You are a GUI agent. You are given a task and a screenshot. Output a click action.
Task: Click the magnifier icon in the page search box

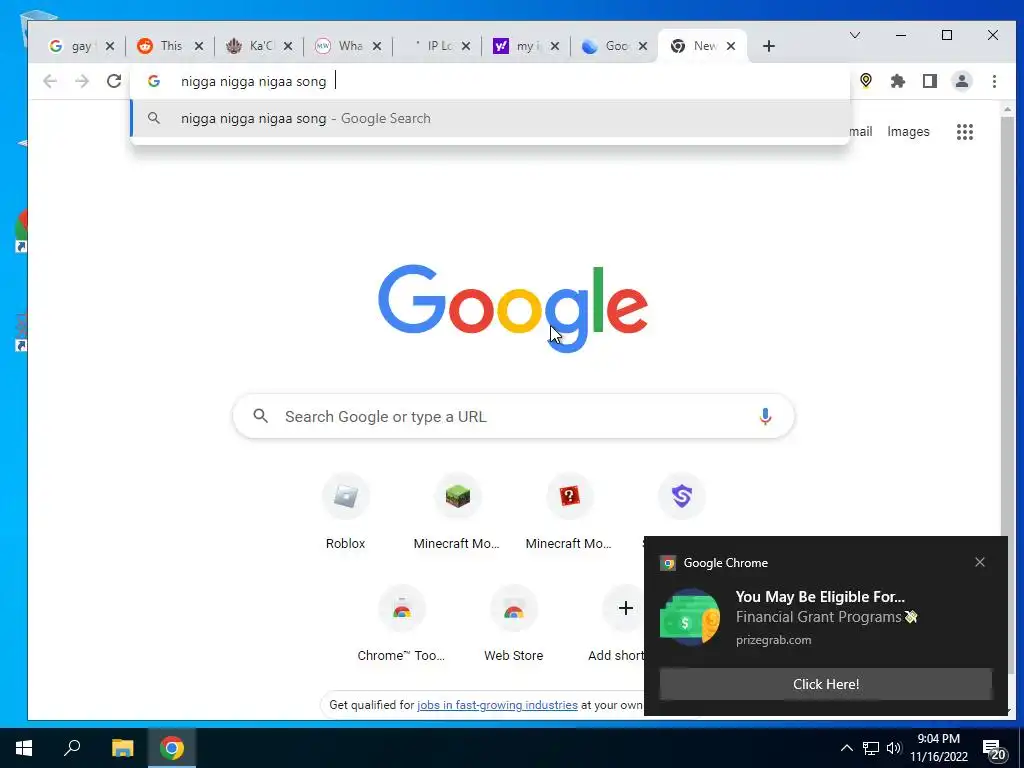click(261, 416)
